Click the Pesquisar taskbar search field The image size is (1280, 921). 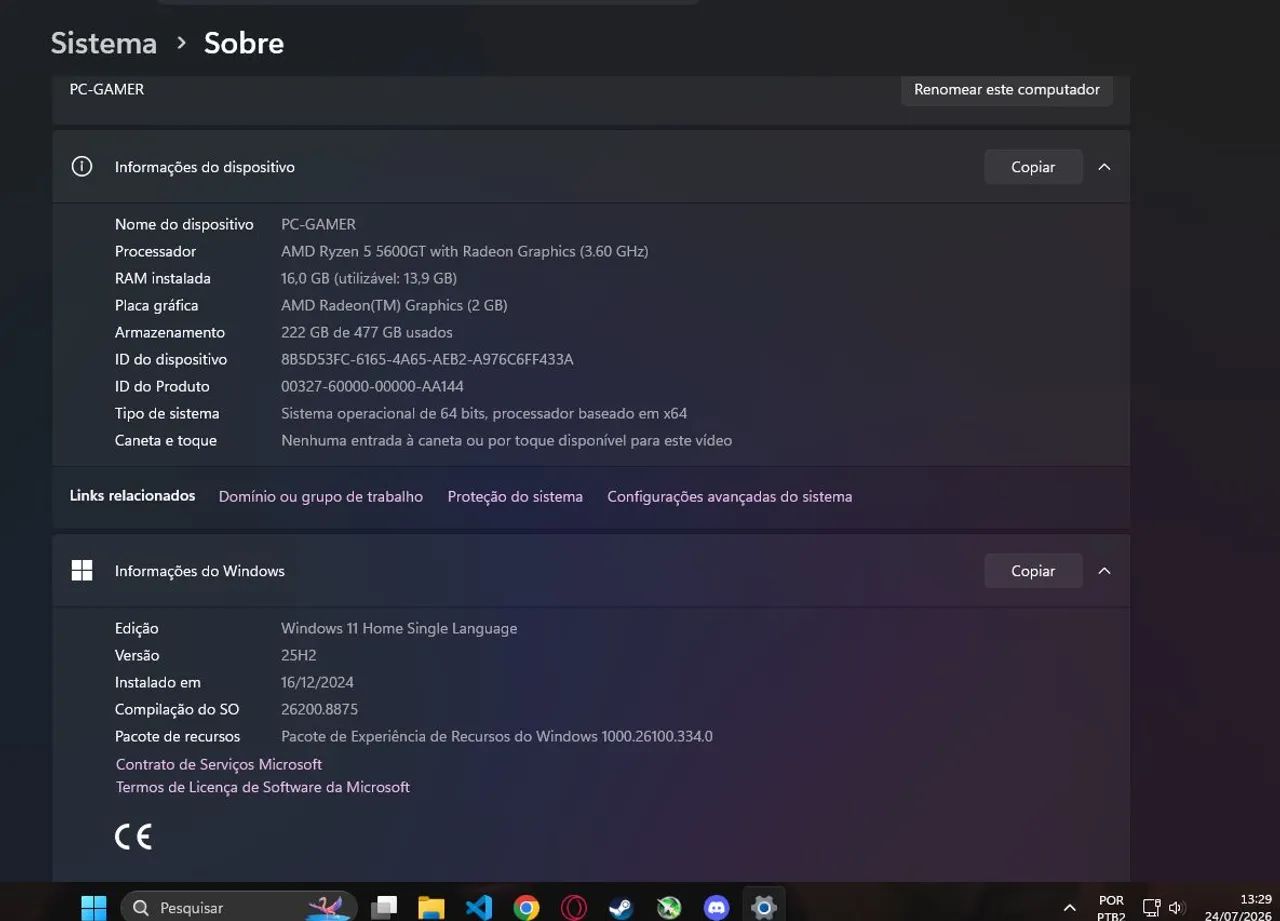(x=239, y=907)
